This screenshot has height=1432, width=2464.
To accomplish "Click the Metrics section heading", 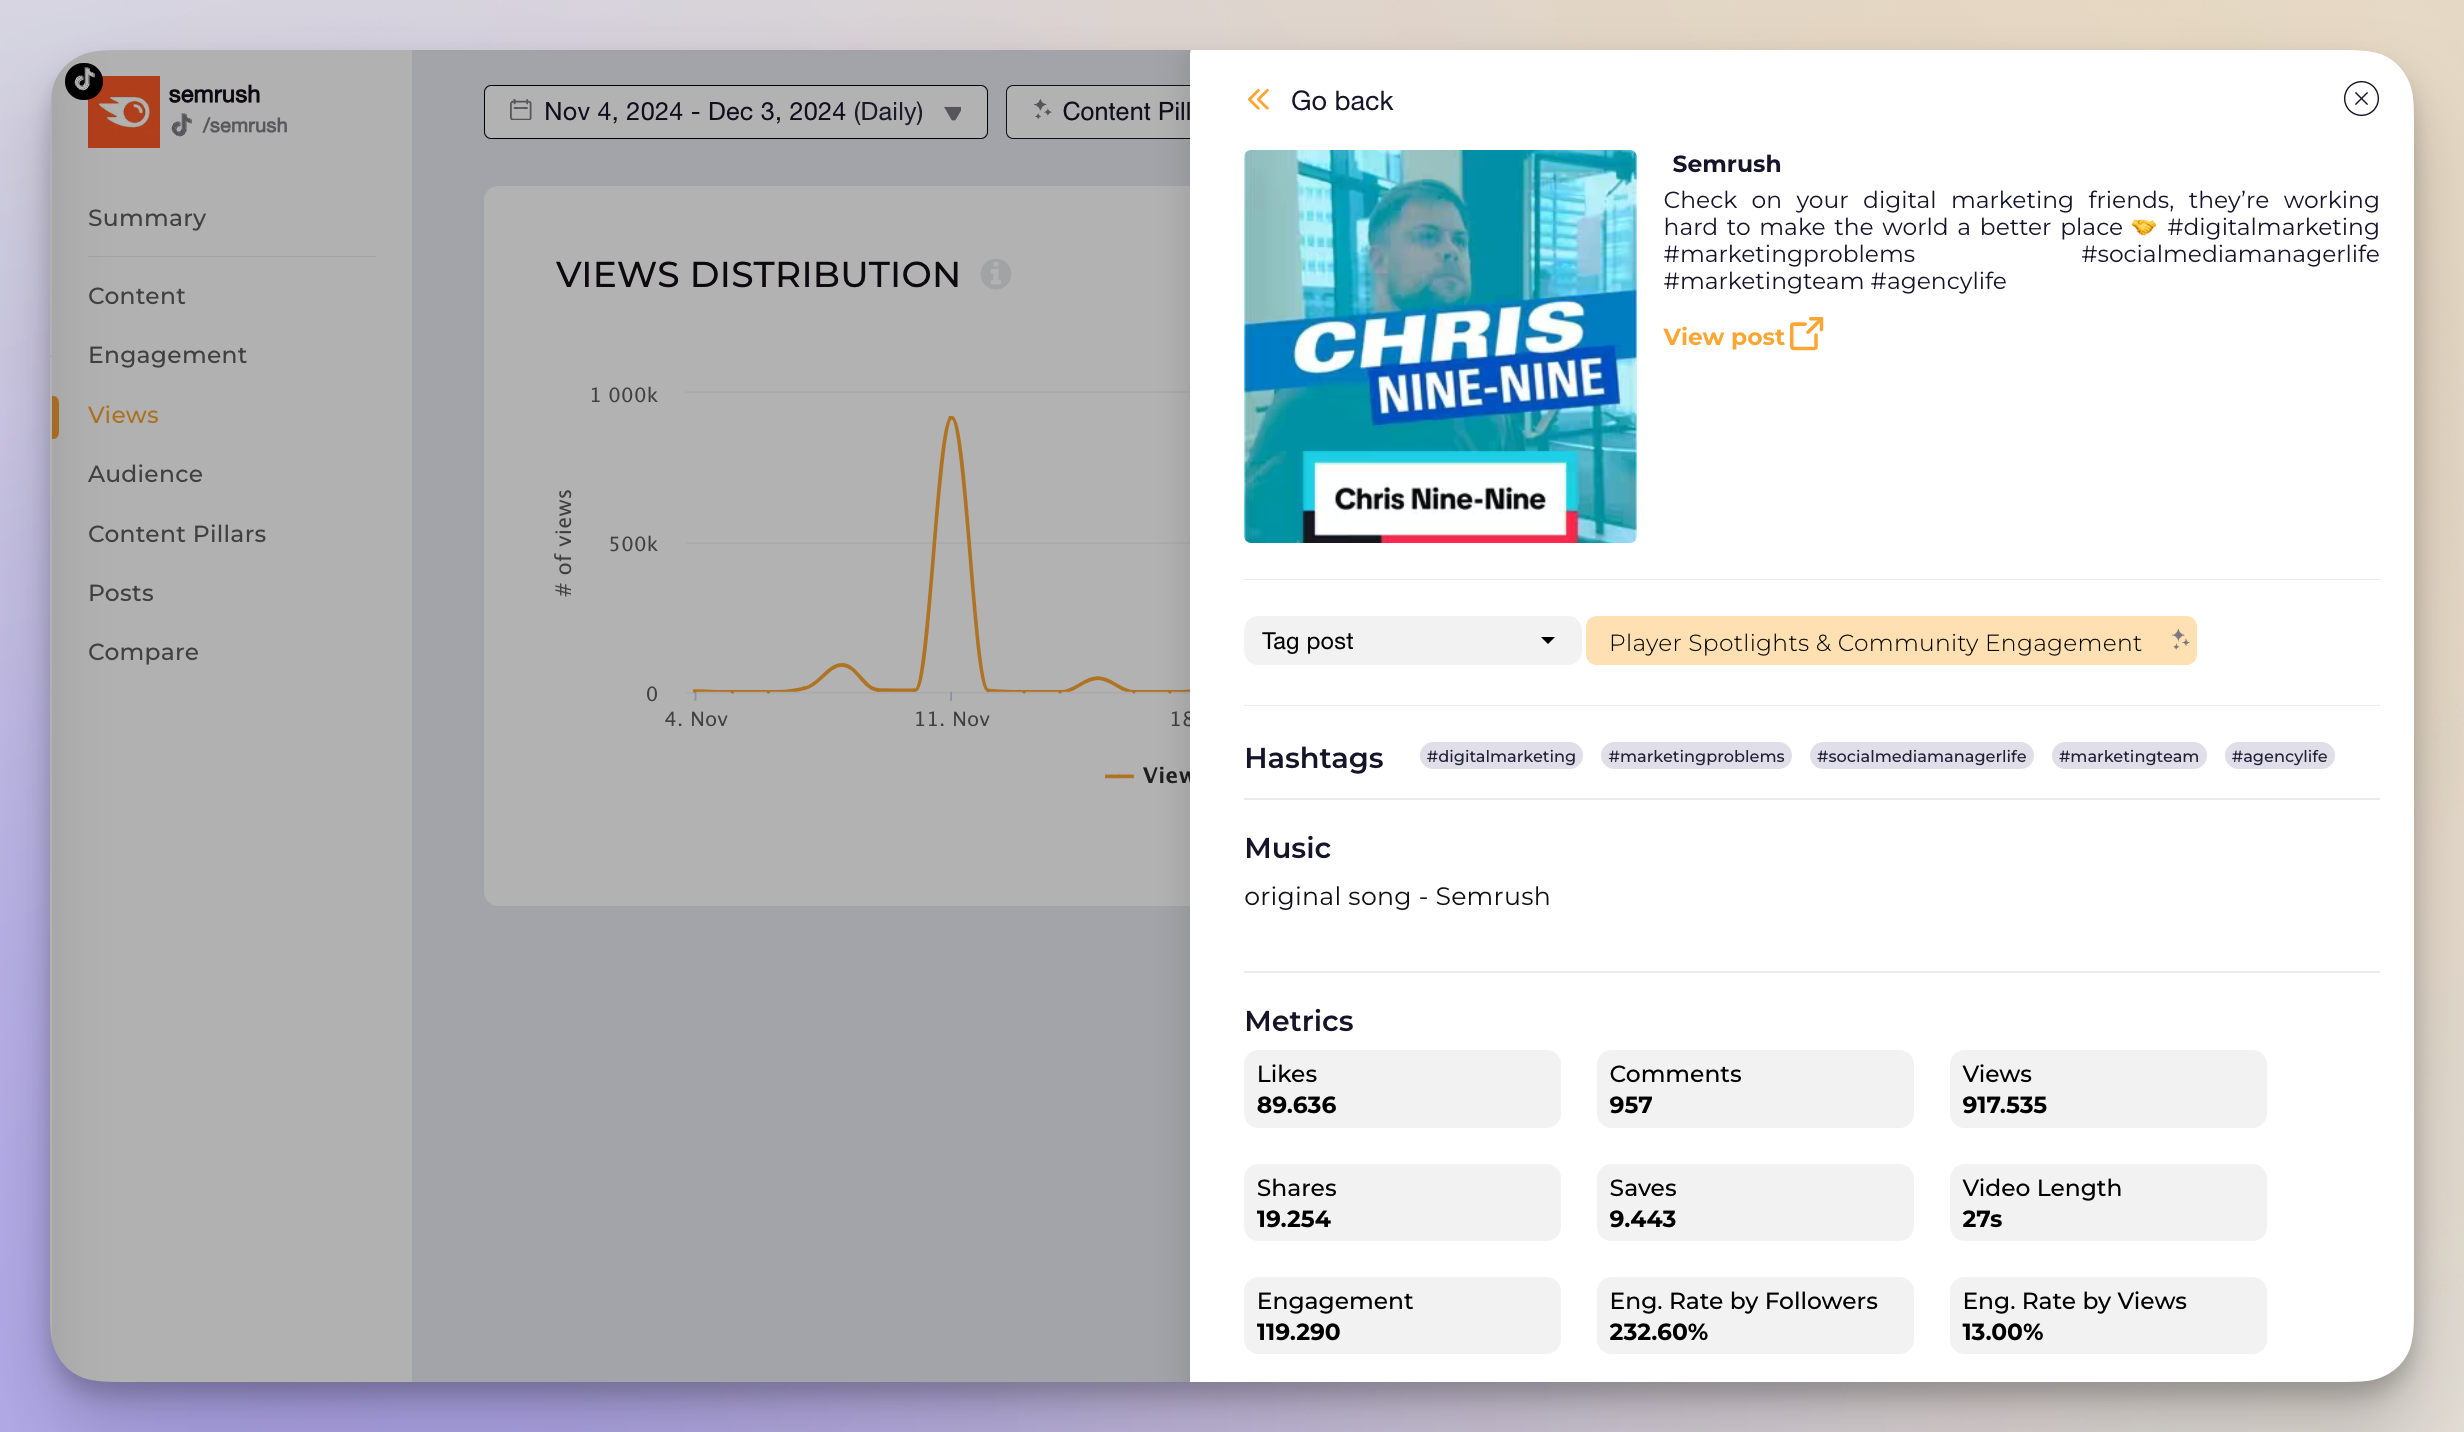I will pyautogui.click(x=1299, y=1020).
